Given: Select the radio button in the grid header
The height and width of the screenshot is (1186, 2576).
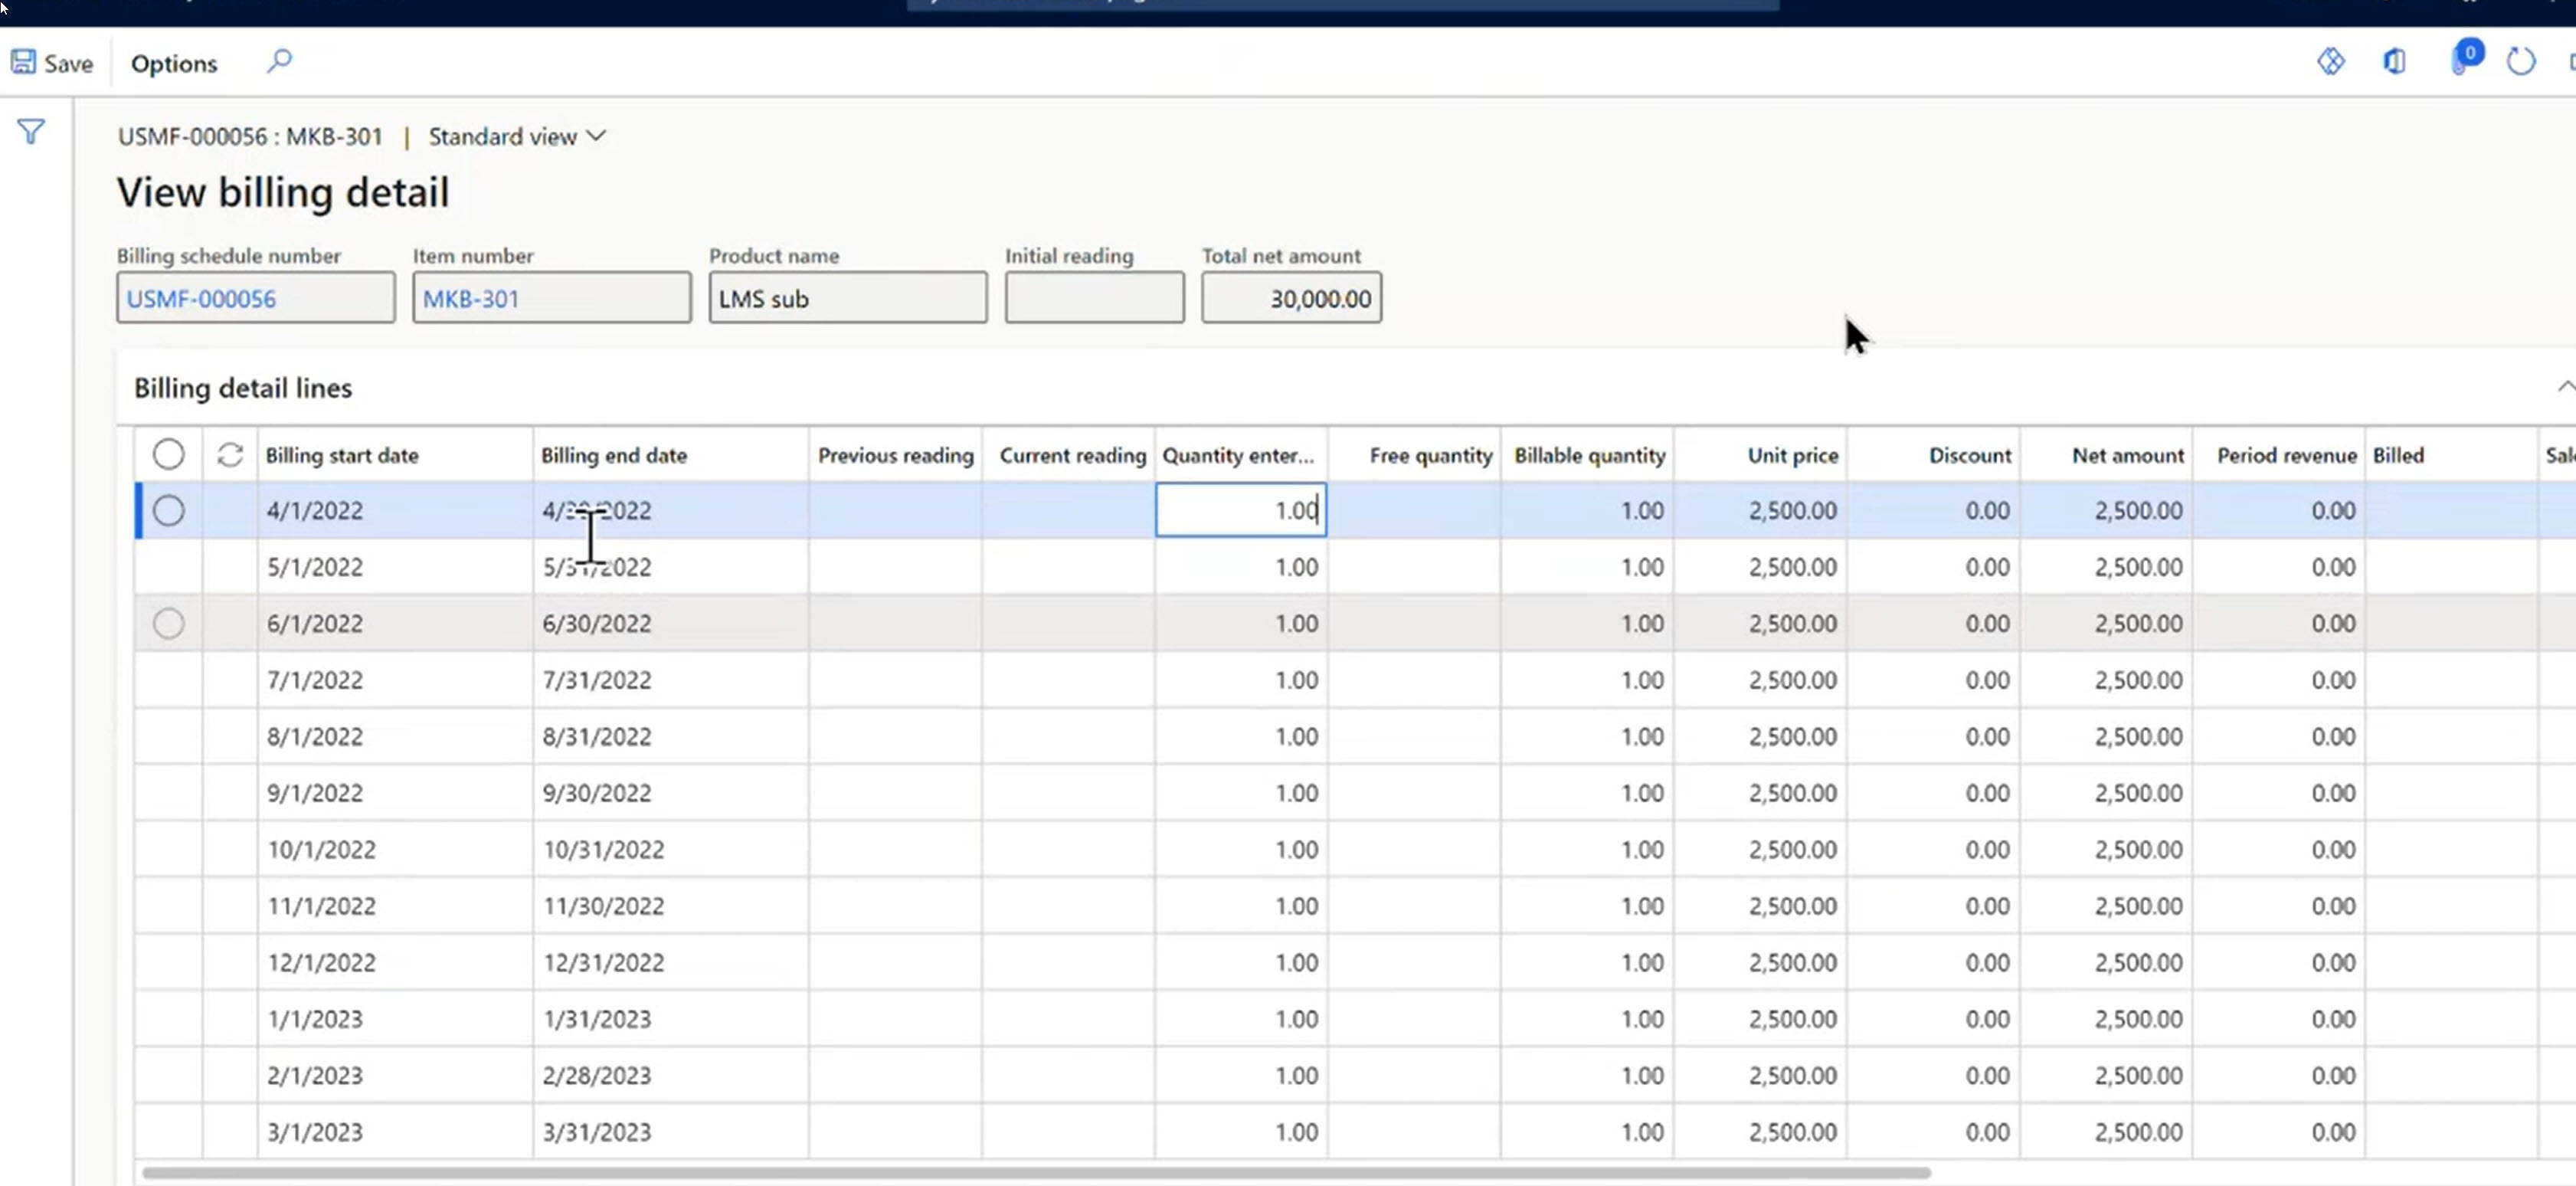Looking at the screenshot, I should click(x=168, y=454).
